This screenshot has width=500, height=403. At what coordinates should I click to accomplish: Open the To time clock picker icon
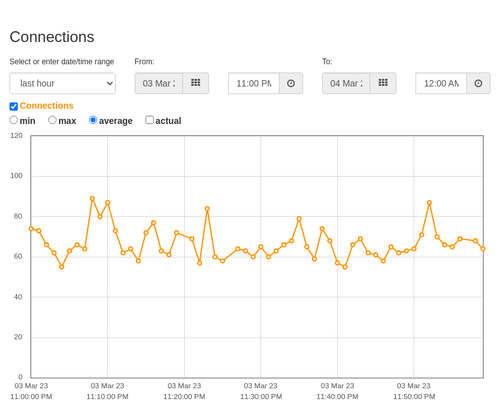[478, 83]
